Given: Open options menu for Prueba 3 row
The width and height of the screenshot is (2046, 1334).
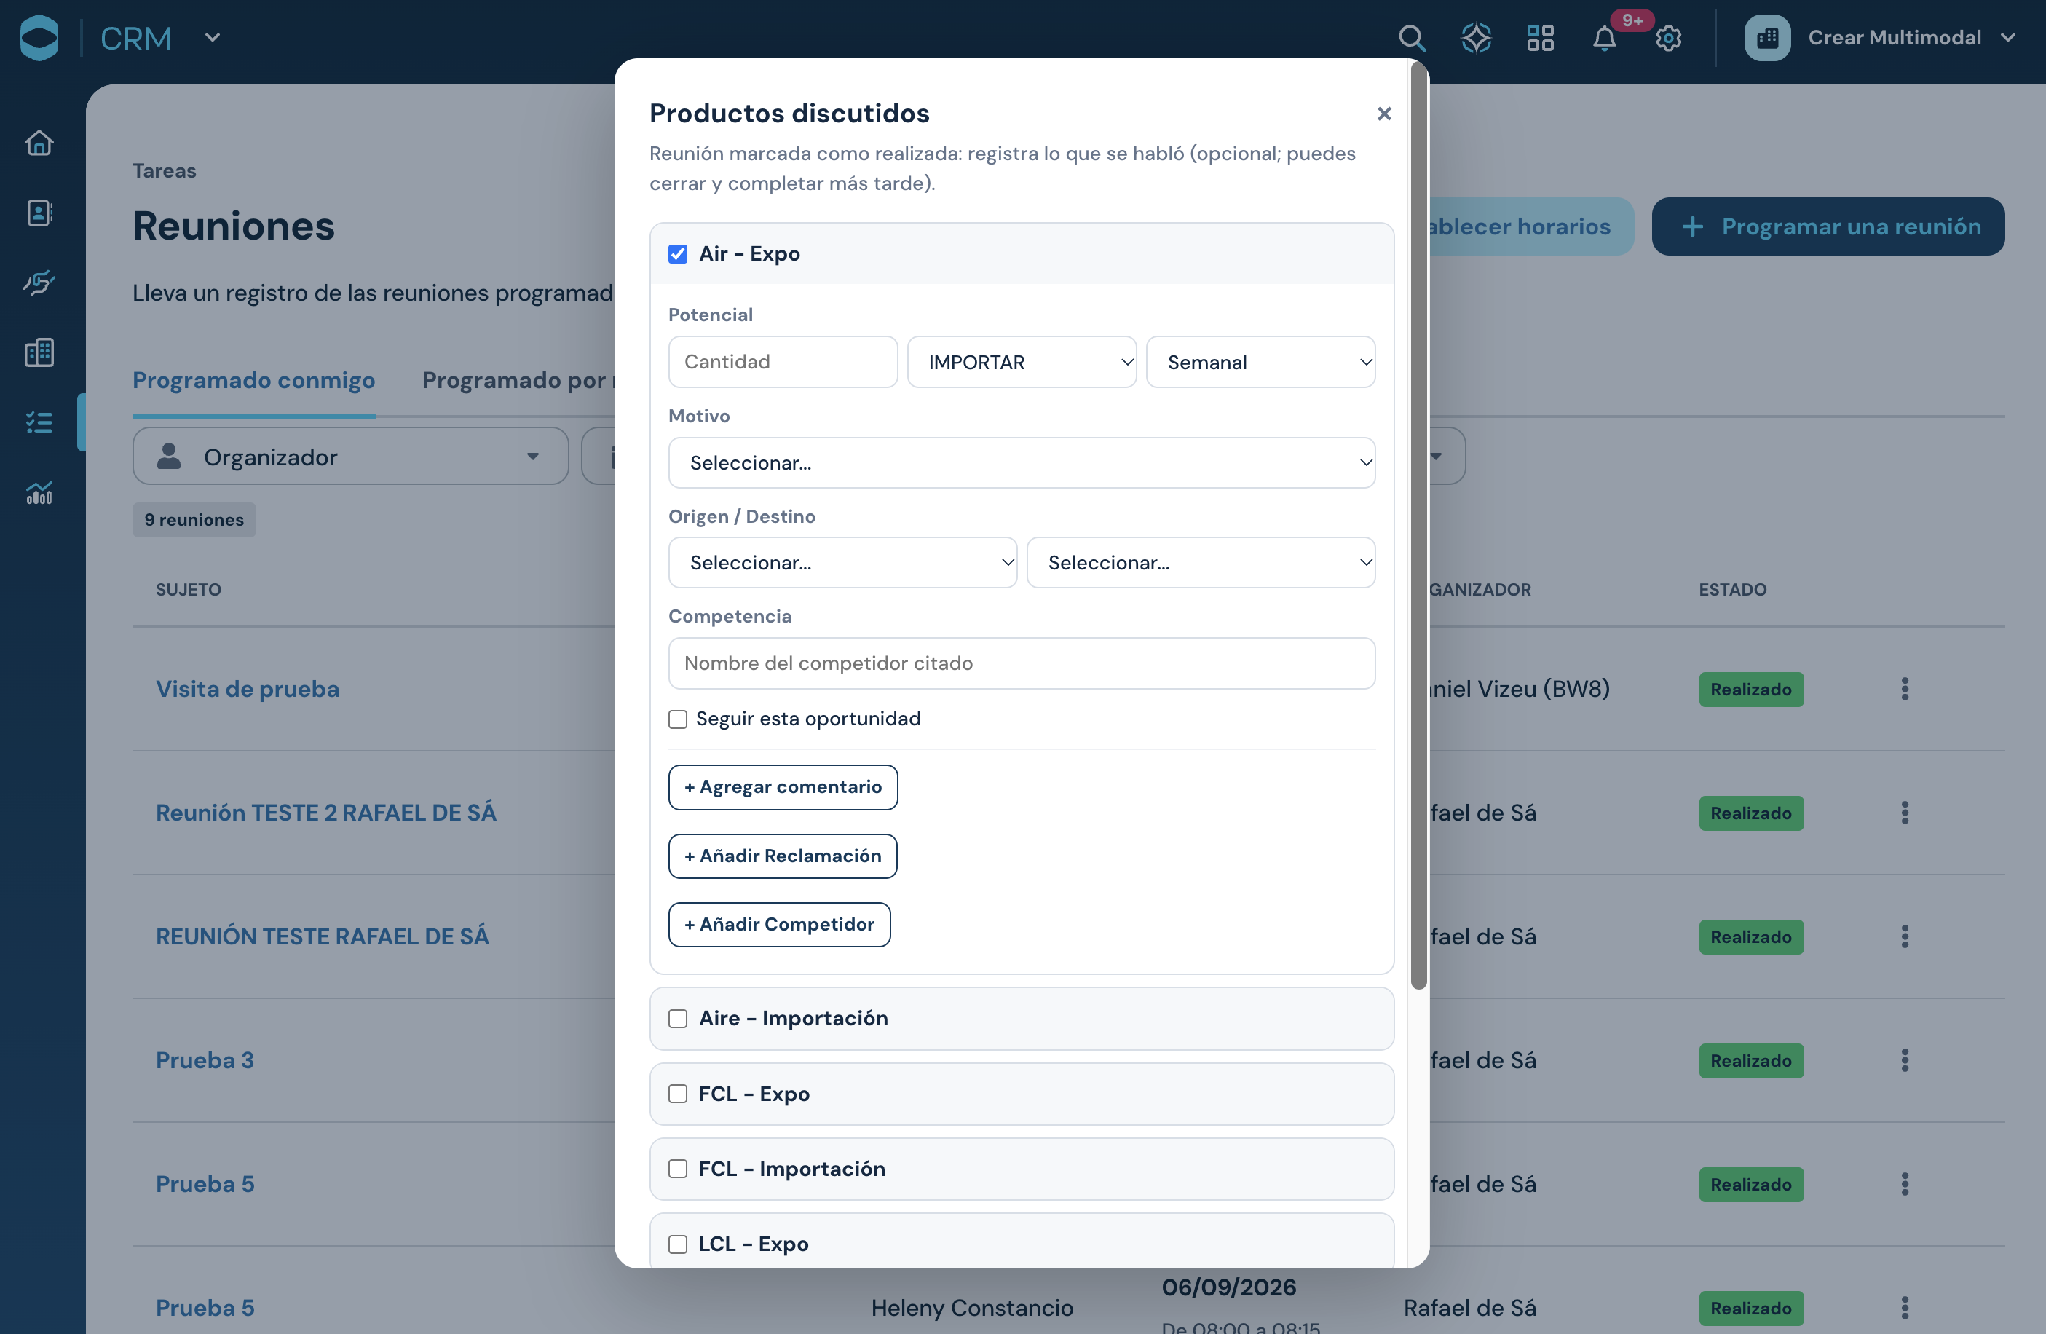Looking at the screenshot, I should click(1904, 1060).
